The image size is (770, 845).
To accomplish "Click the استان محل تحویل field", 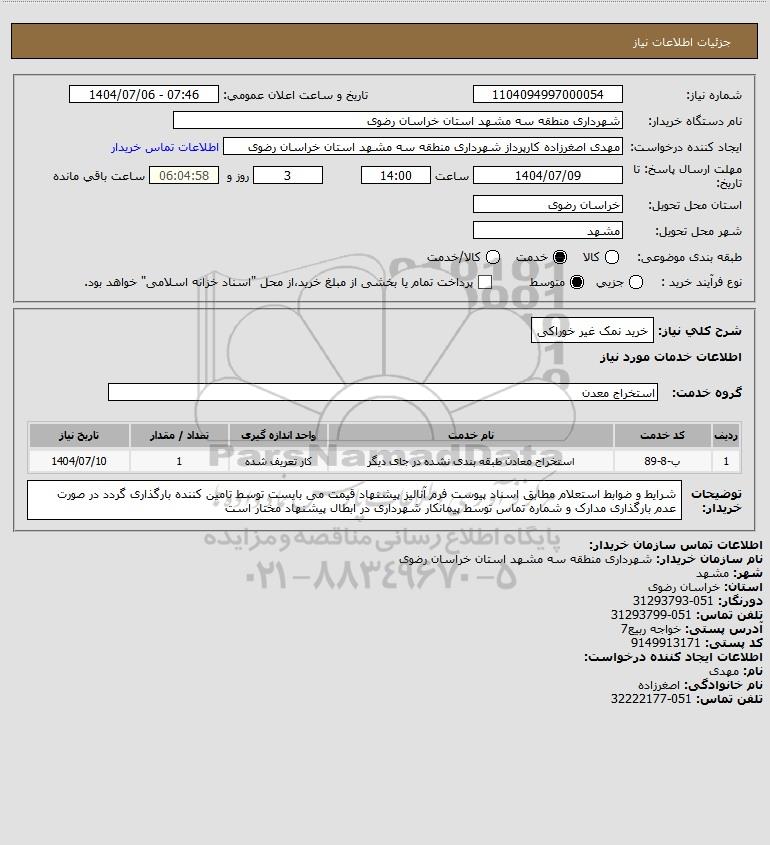I will click(x=547, y=204).
